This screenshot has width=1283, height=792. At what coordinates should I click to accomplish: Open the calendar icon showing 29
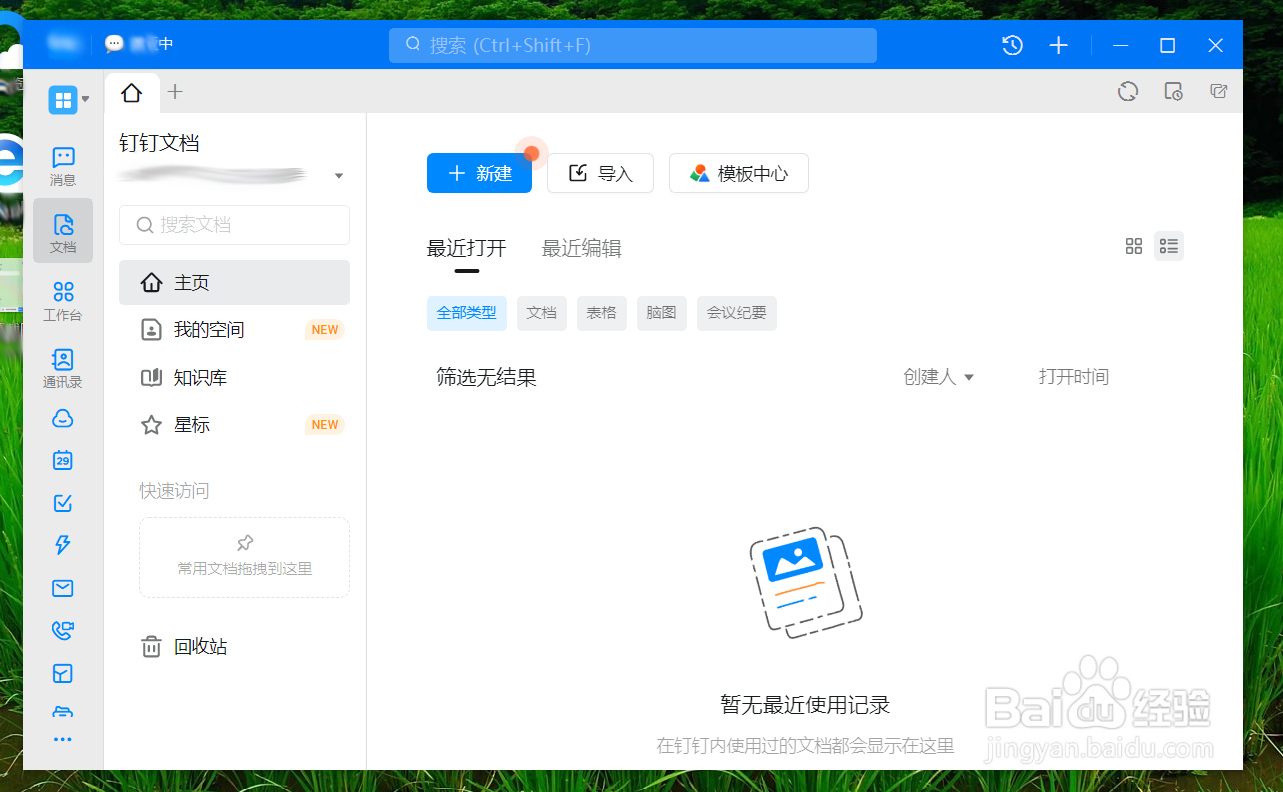pos(63,460)
